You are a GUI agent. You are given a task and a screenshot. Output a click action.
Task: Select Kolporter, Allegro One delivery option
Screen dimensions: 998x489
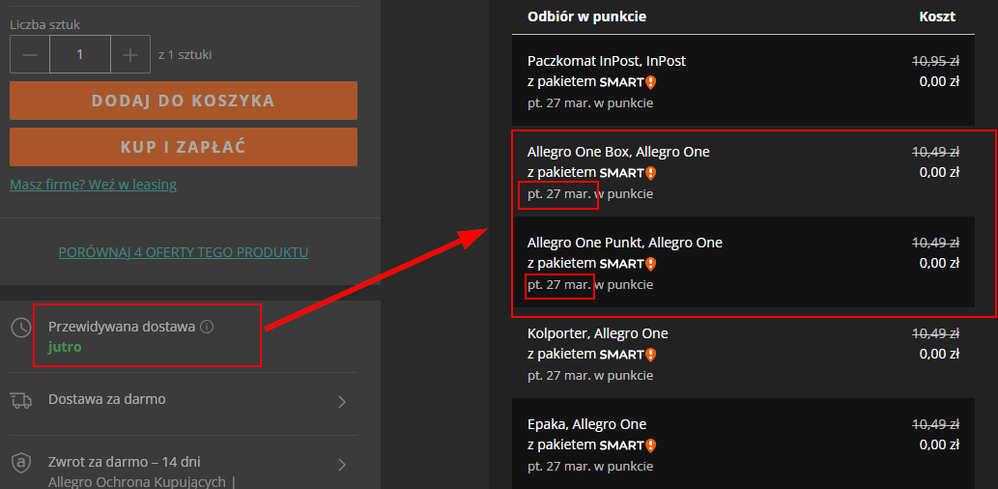[x=598, y=333]
